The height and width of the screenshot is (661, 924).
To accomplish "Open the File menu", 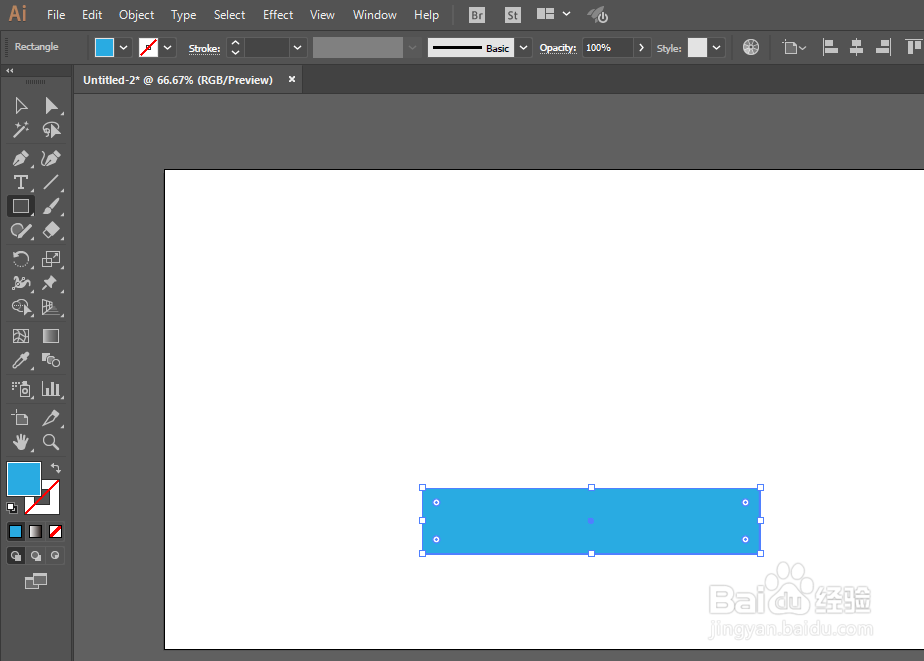I will [x=56, y=15].
